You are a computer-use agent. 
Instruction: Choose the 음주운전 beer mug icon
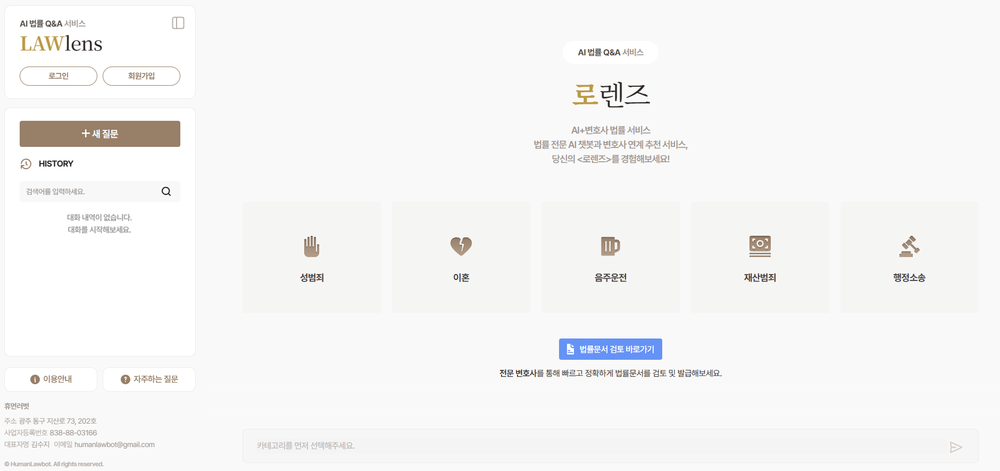tap(610, 246)
